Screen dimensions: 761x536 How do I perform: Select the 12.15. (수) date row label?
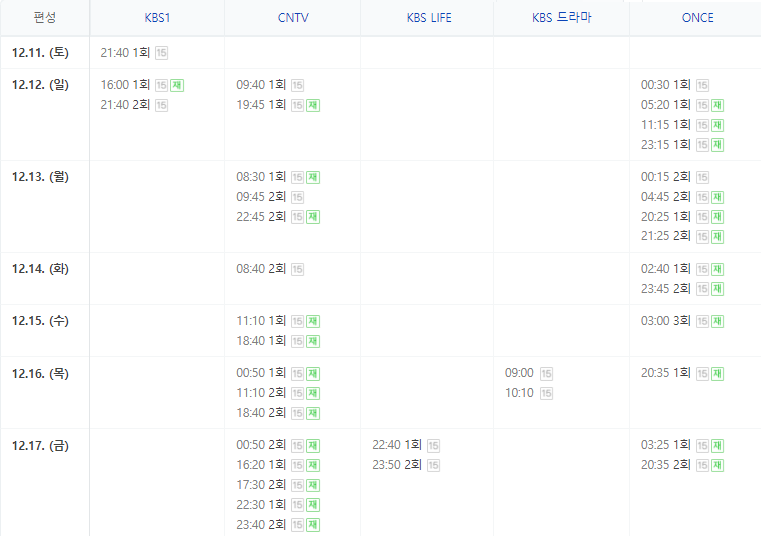tap(40, 321)
